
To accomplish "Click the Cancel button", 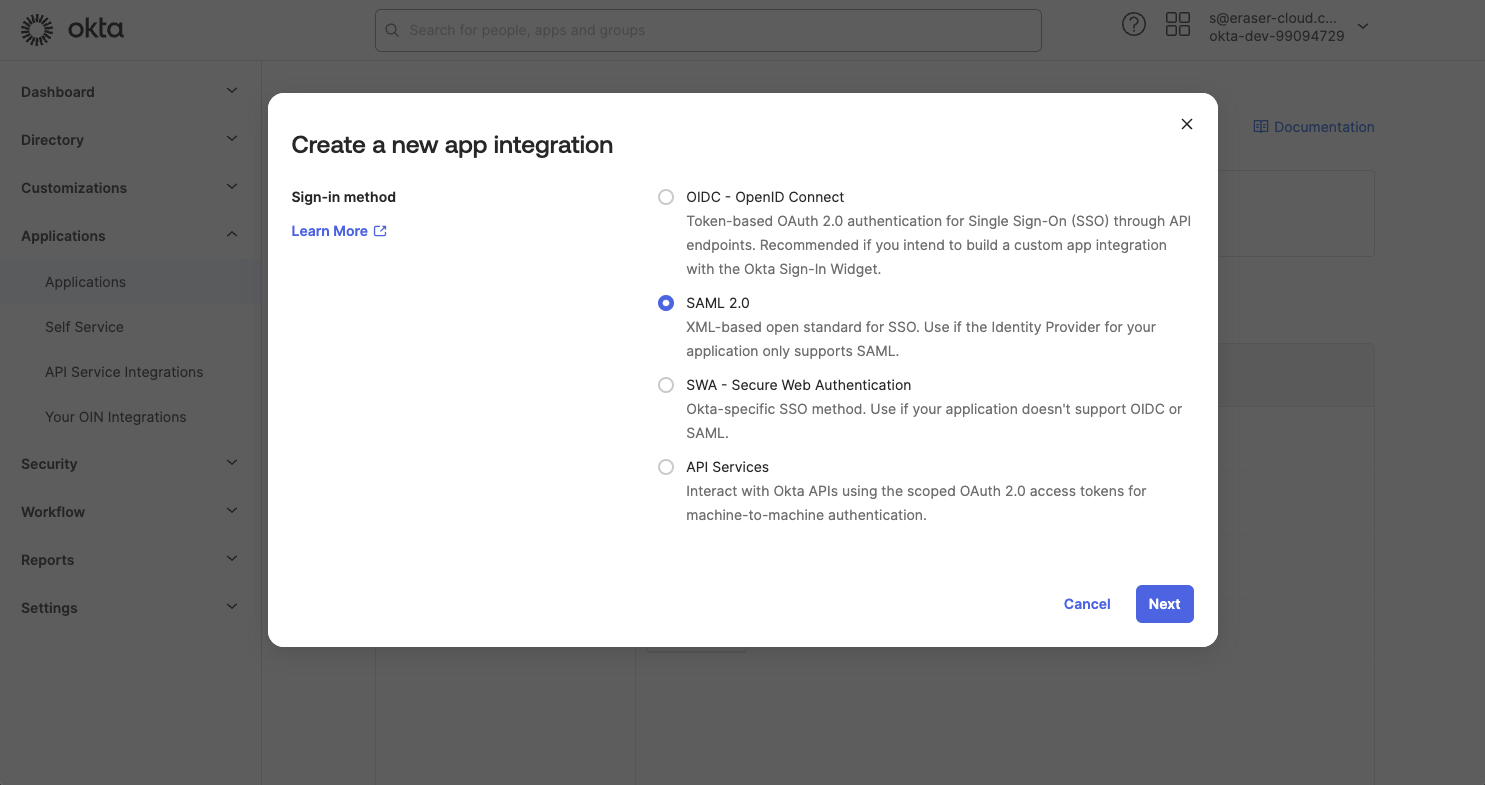I will point(1087,604).
